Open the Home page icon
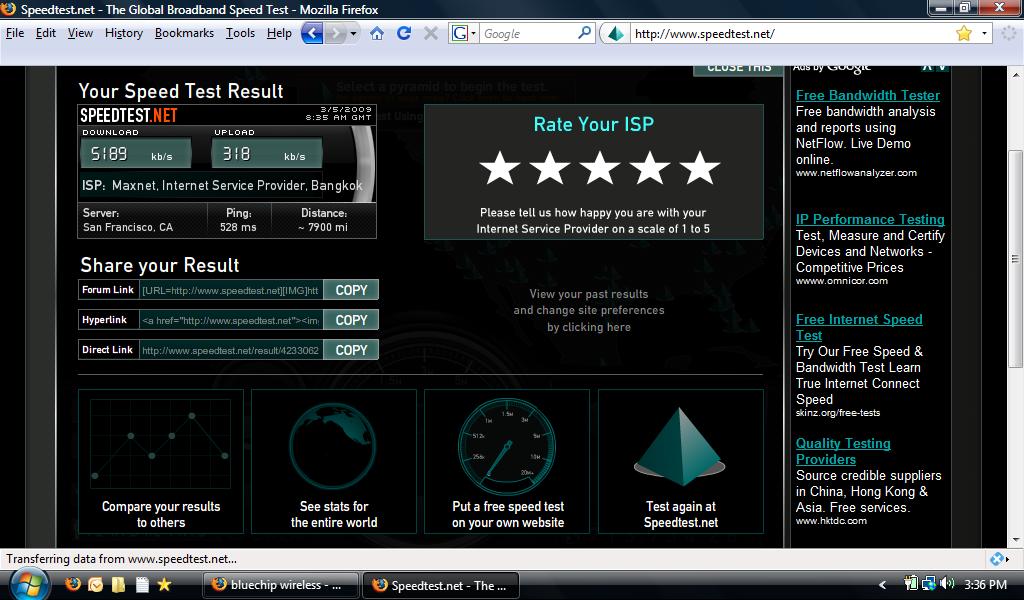 click(377, 33)
